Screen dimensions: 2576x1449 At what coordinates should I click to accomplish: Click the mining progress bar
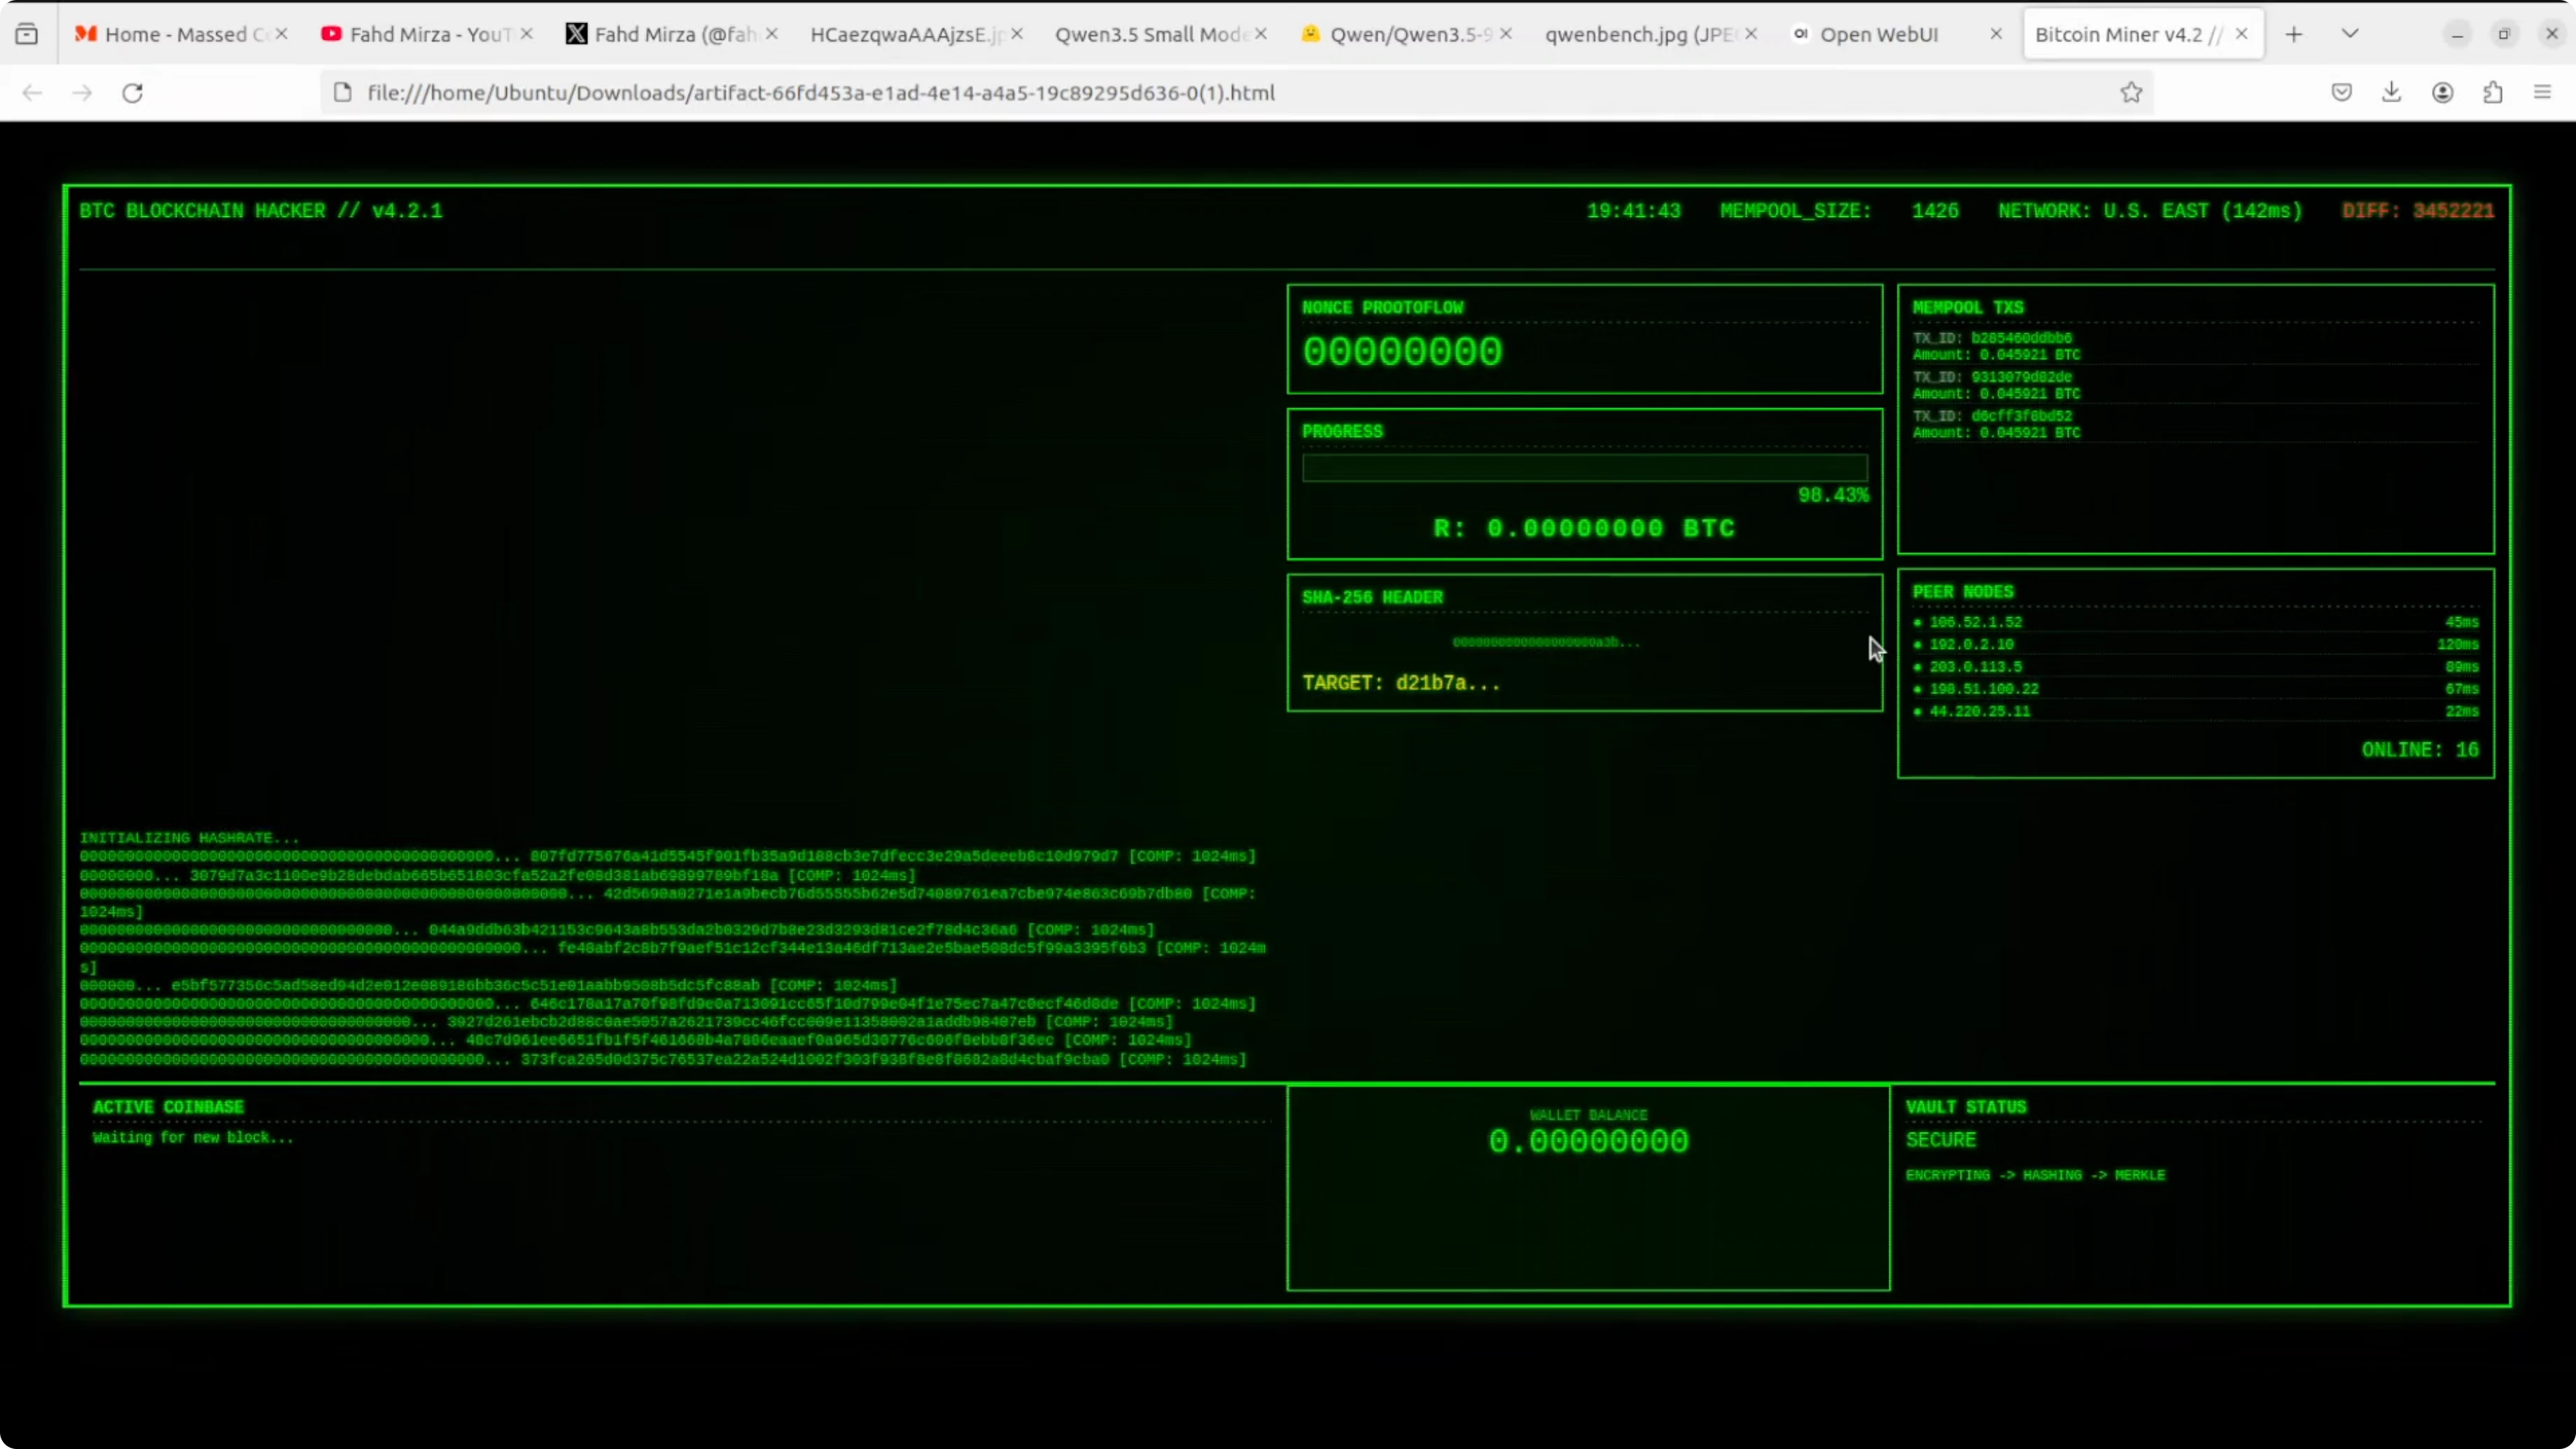pyautogui.click(x=1584, y=468)
